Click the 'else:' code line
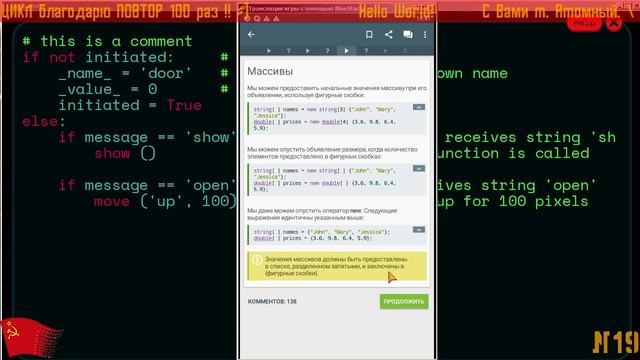Image resolution: width=640 pixels, height=360 pixels. click(44, 121)
